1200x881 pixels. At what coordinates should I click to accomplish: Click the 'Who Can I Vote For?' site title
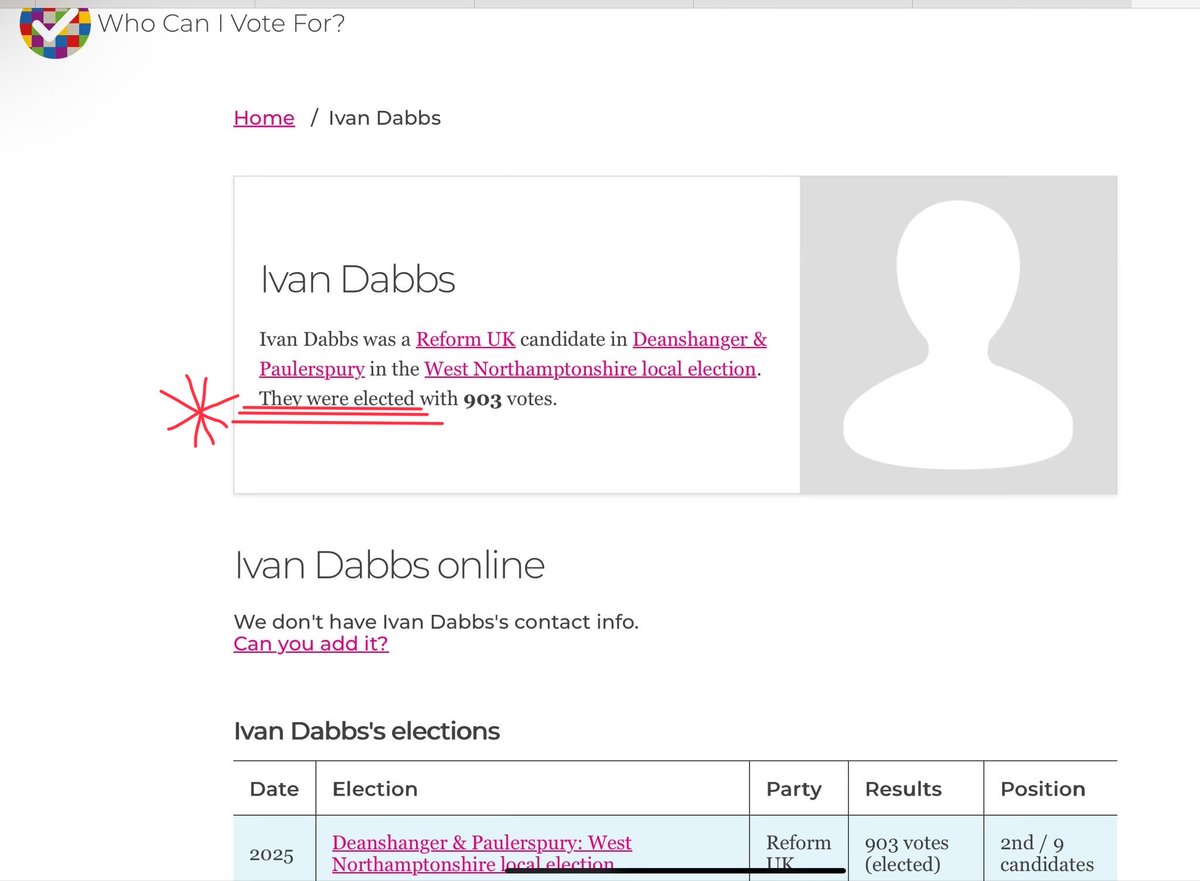click(x=222, y=22)
